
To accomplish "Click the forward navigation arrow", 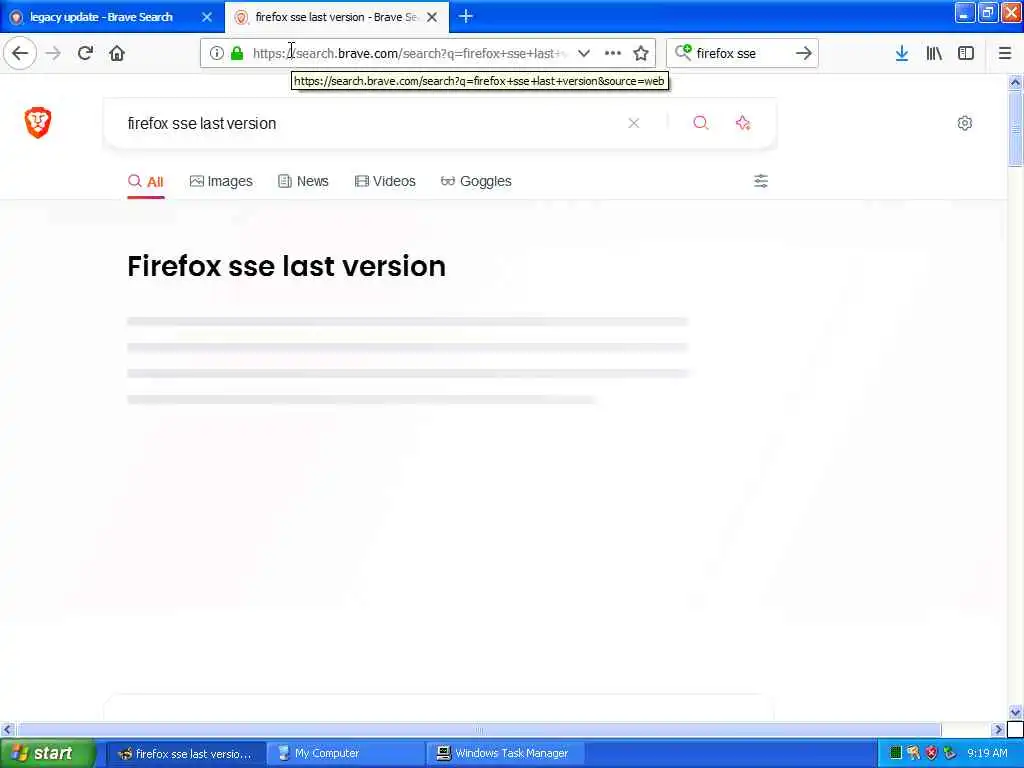I will point(53,53).
